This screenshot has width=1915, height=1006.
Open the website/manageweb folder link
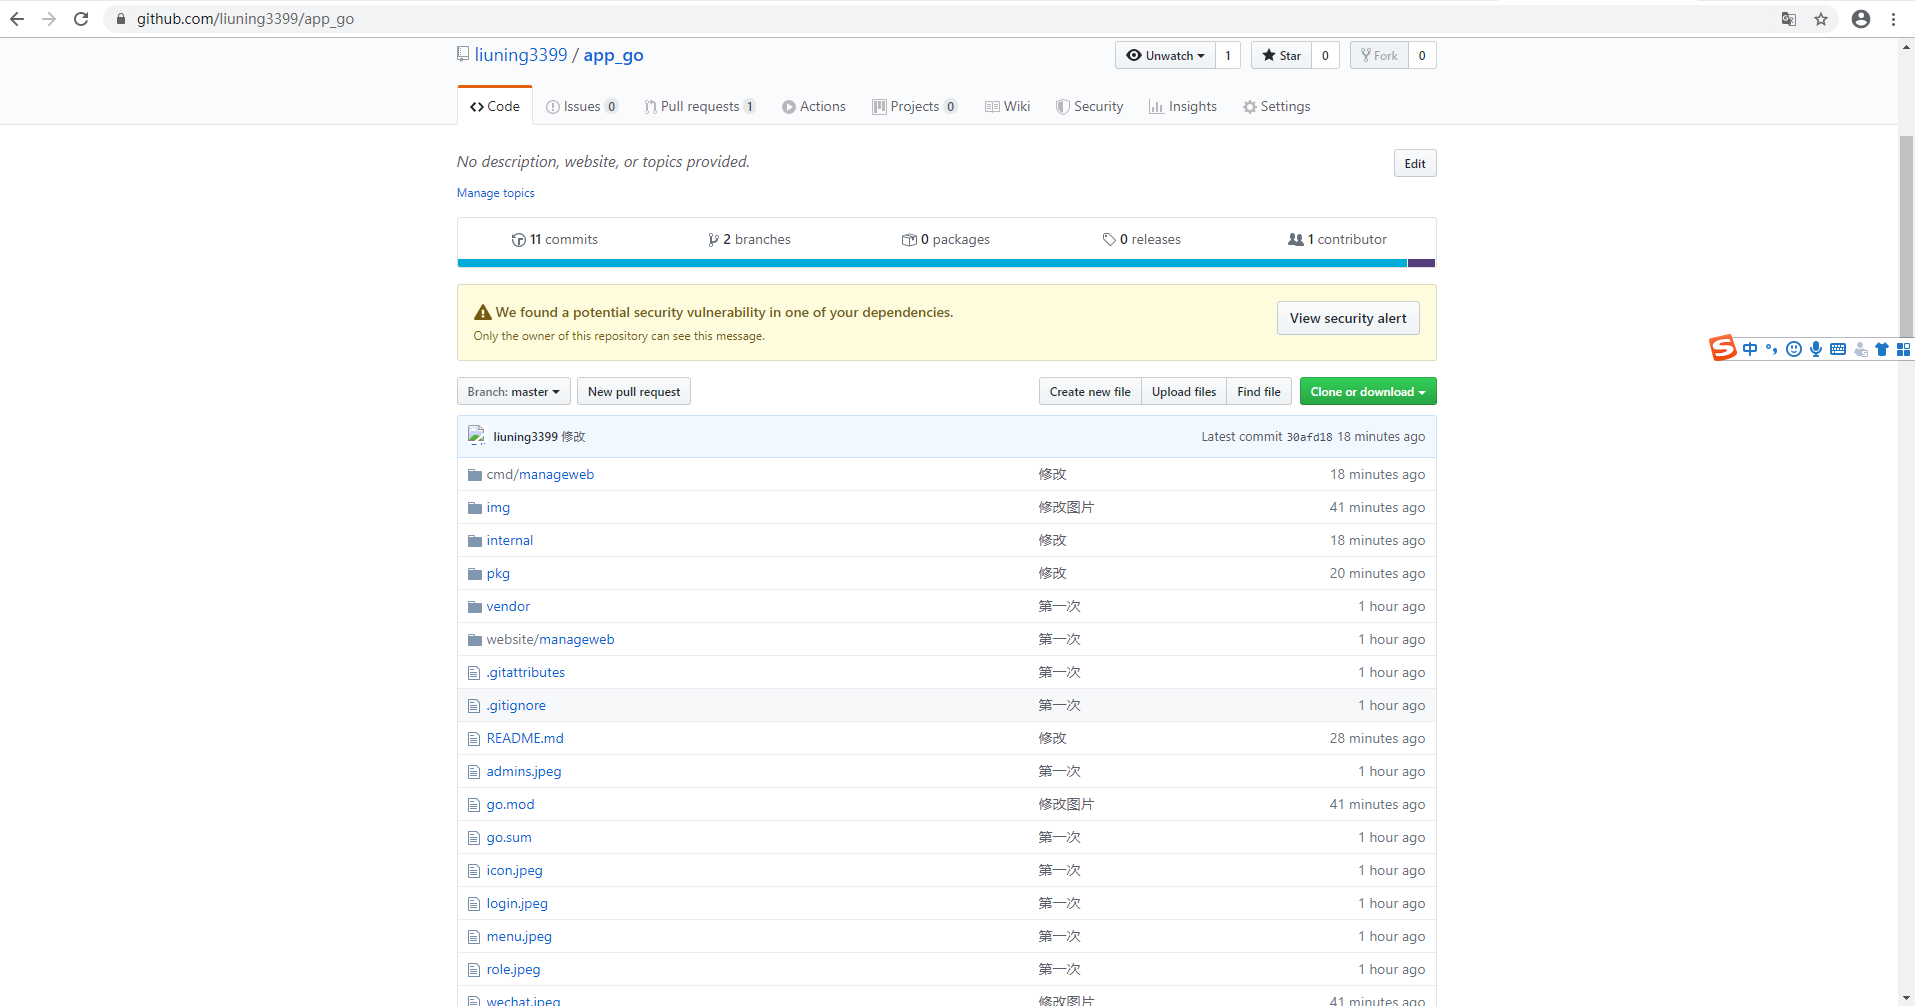pos(550,640)
